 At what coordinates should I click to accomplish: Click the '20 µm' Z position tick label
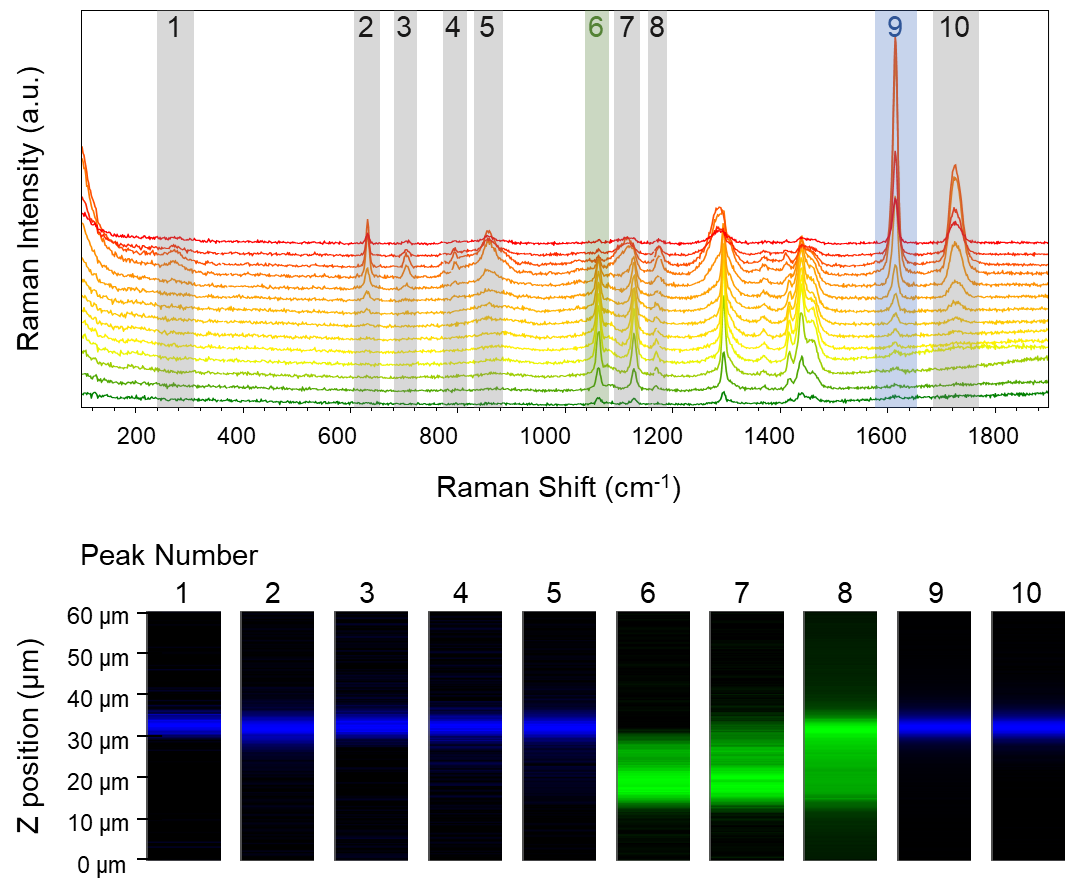[x=98, y=782]
